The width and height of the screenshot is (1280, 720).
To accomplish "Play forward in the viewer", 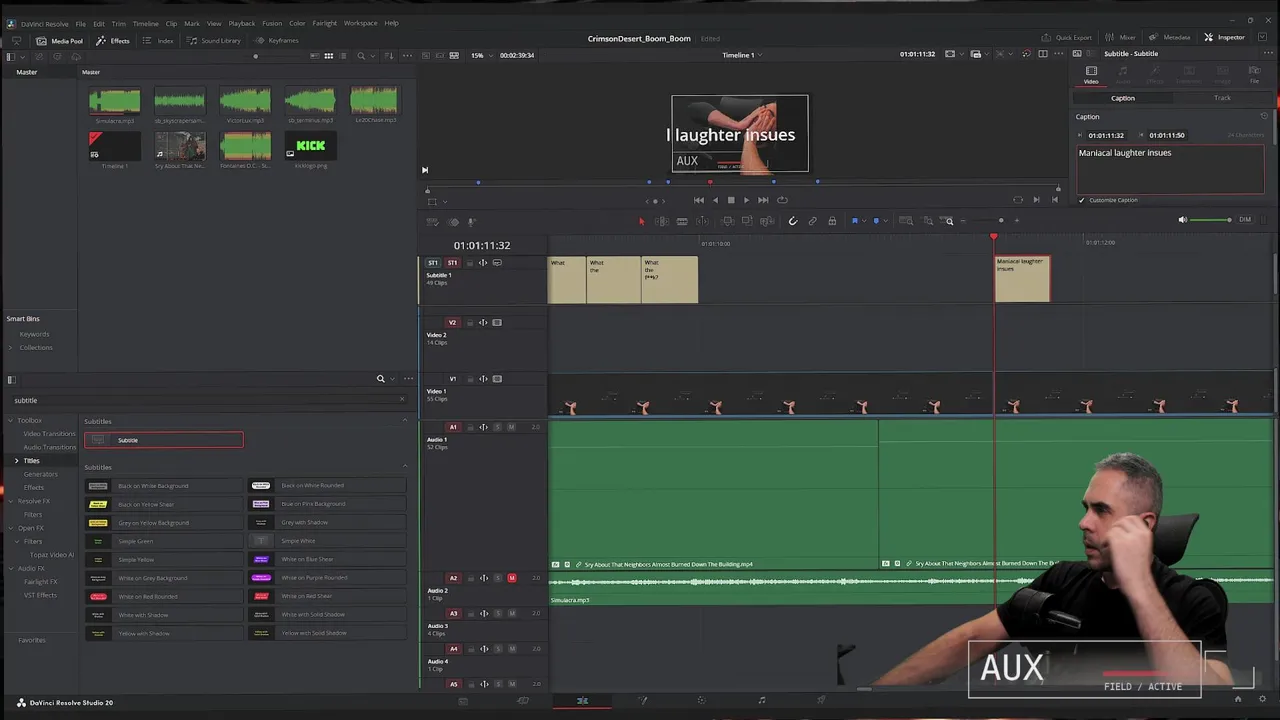I will [746, 200].
